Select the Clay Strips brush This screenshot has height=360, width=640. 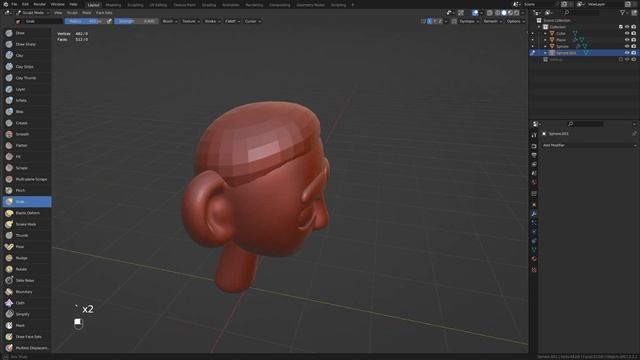pyautogui.click(x=27, y=67)
